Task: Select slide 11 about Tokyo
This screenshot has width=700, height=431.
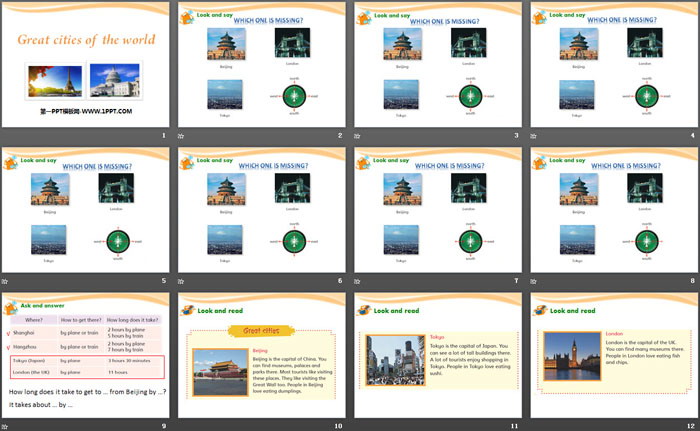Action: pos(436,355)
